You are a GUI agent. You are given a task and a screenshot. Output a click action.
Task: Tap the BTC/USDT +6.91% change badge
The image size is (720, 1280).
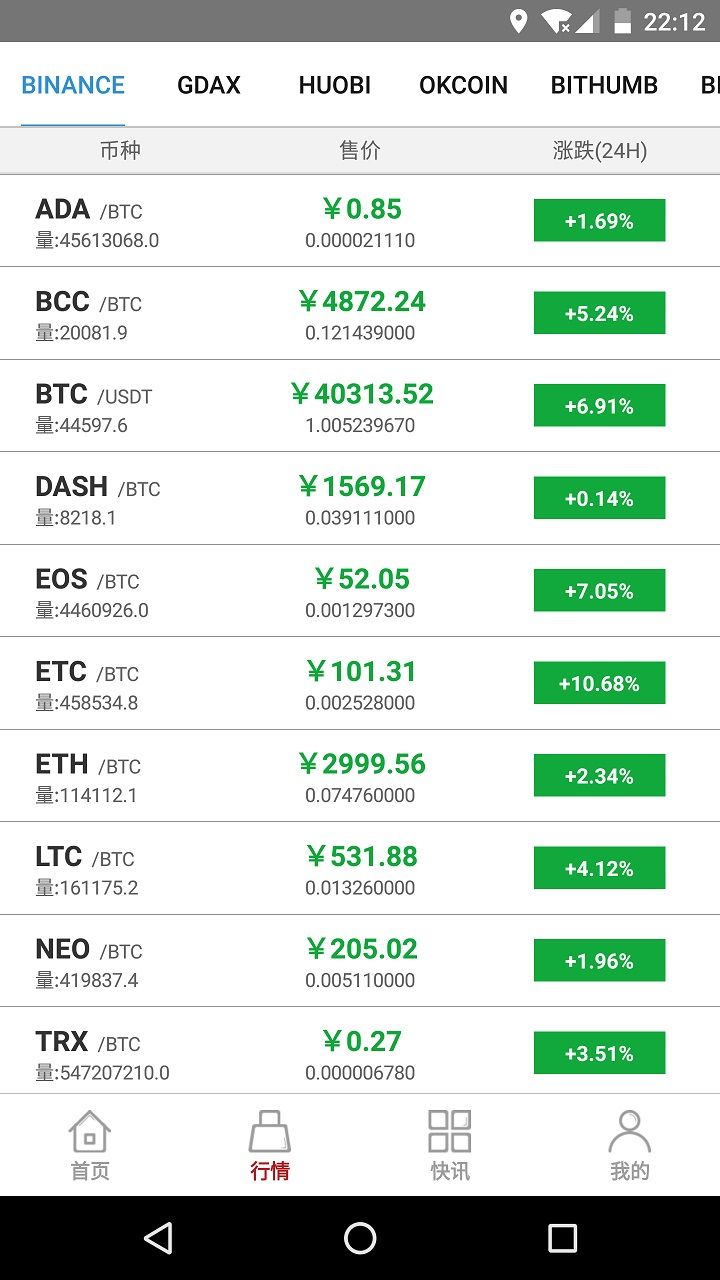point(599,406)
